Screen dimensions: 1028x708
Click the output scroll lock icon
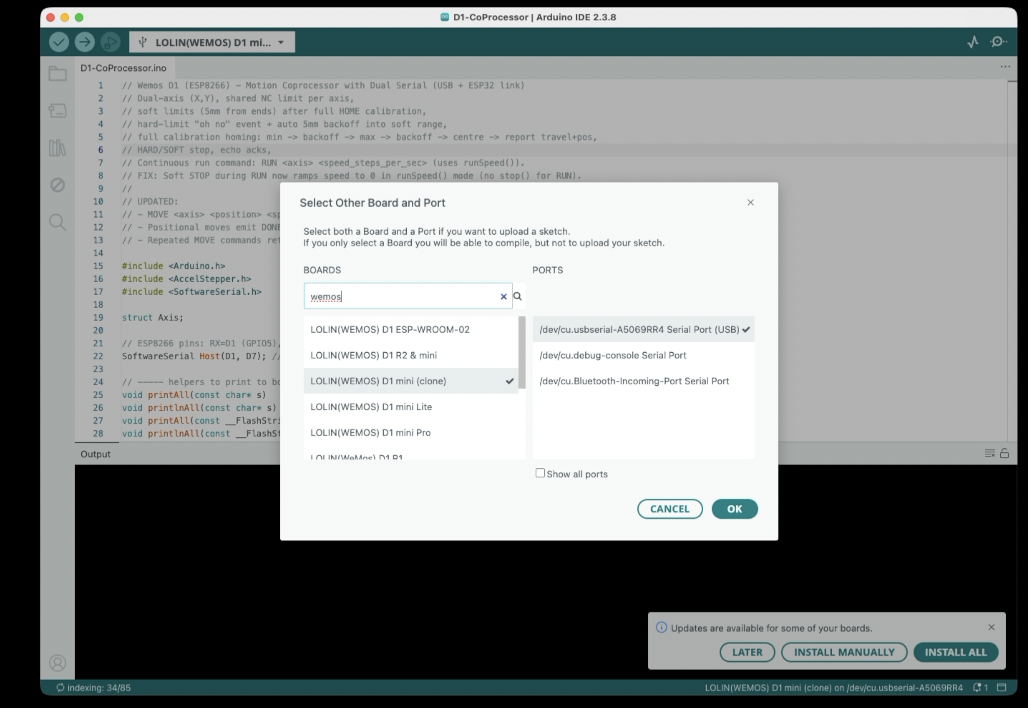pyautogui.click(x=1004, y=453)
